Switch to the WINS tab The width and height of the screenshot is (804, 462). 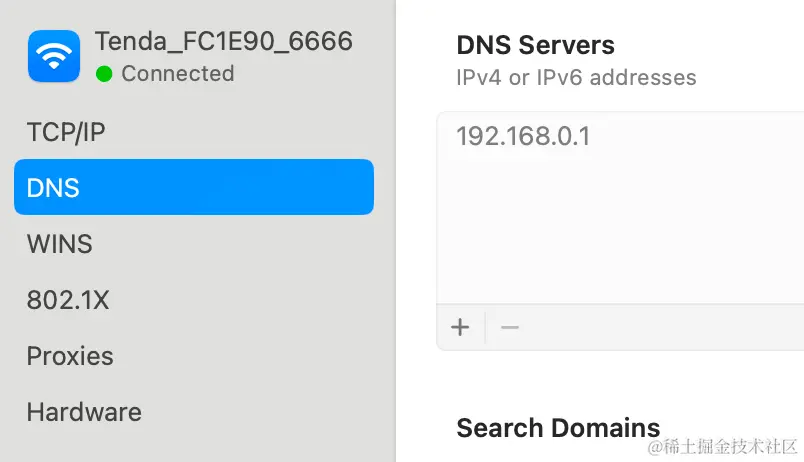coord(59,244)
